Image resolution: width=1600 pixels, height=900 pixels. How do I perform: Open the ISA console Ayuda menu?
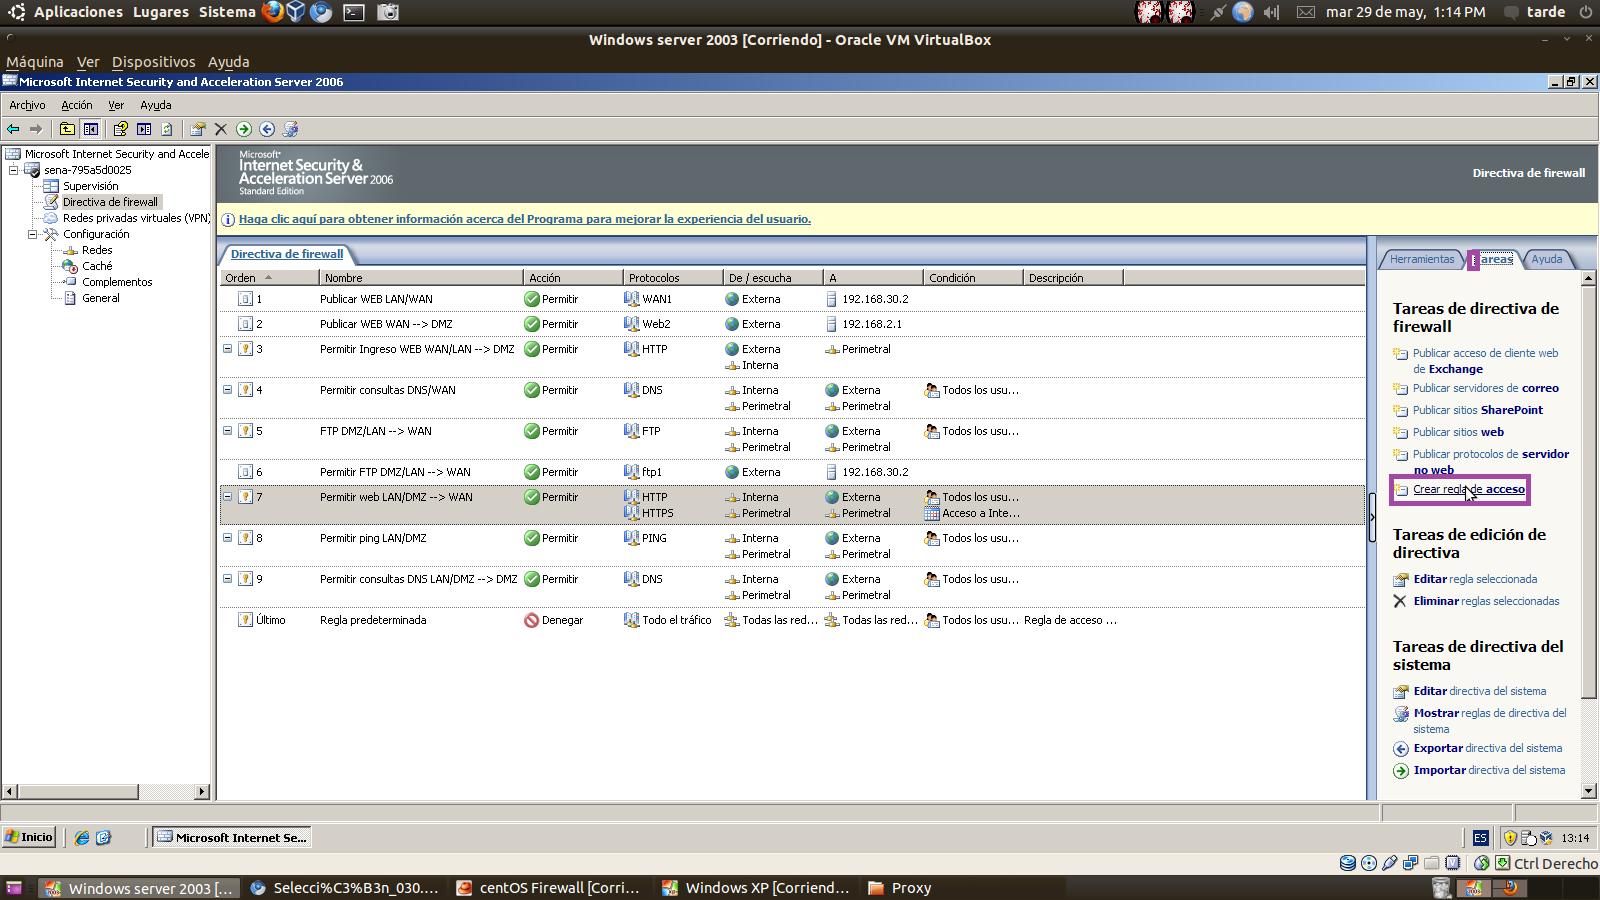155,105
